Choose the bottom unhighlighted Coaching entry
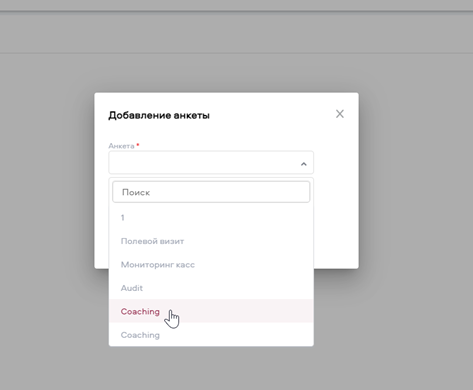Image resolution: width=473 pixels, height=390 pixels. (211, 334)
